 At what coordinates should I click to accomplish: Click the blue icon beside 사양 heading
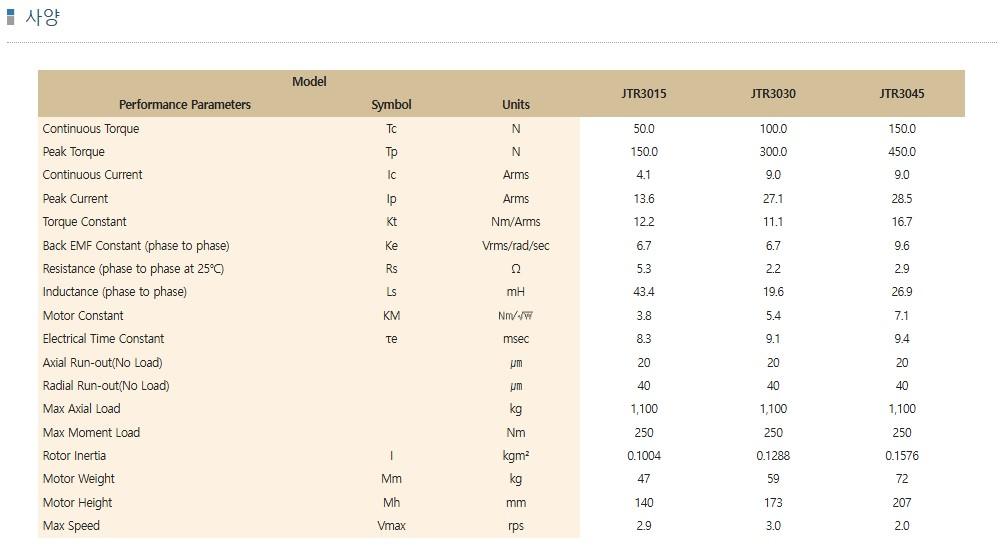pyautogui.click(x=10, y=16)
